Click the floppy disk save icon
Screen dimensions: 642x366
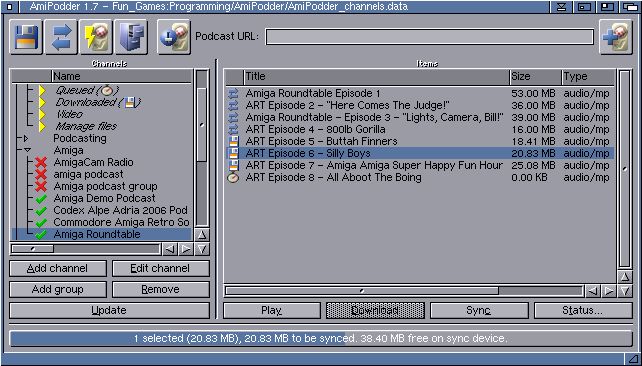[x=26, y=37]
